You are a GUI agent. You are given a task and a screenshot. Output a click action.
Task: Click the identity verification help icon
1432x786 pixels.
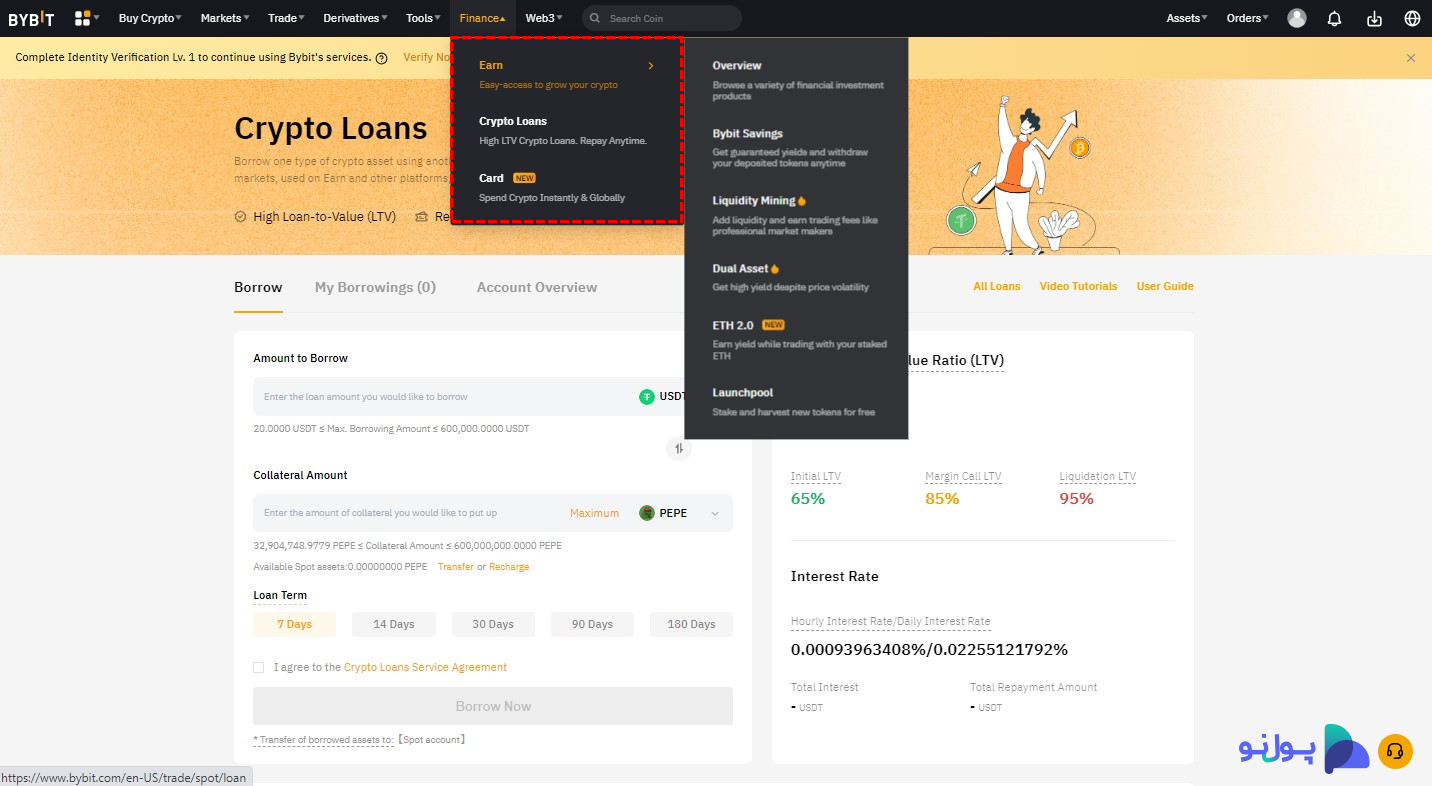click(x=382, y=58)
